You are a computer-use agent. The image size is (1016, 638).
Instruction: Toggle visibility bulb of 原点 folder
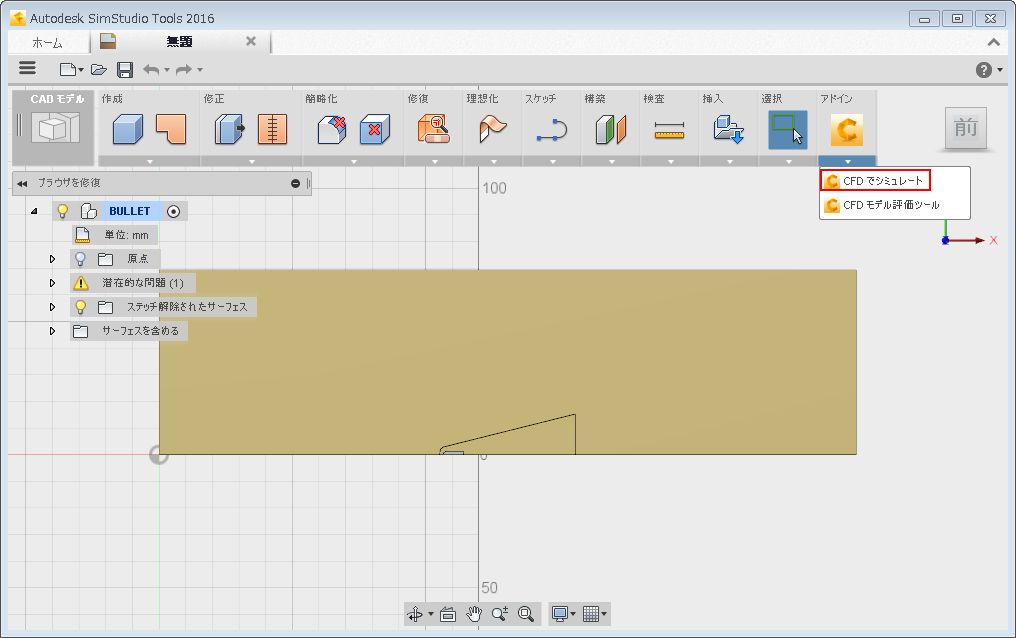80,259
